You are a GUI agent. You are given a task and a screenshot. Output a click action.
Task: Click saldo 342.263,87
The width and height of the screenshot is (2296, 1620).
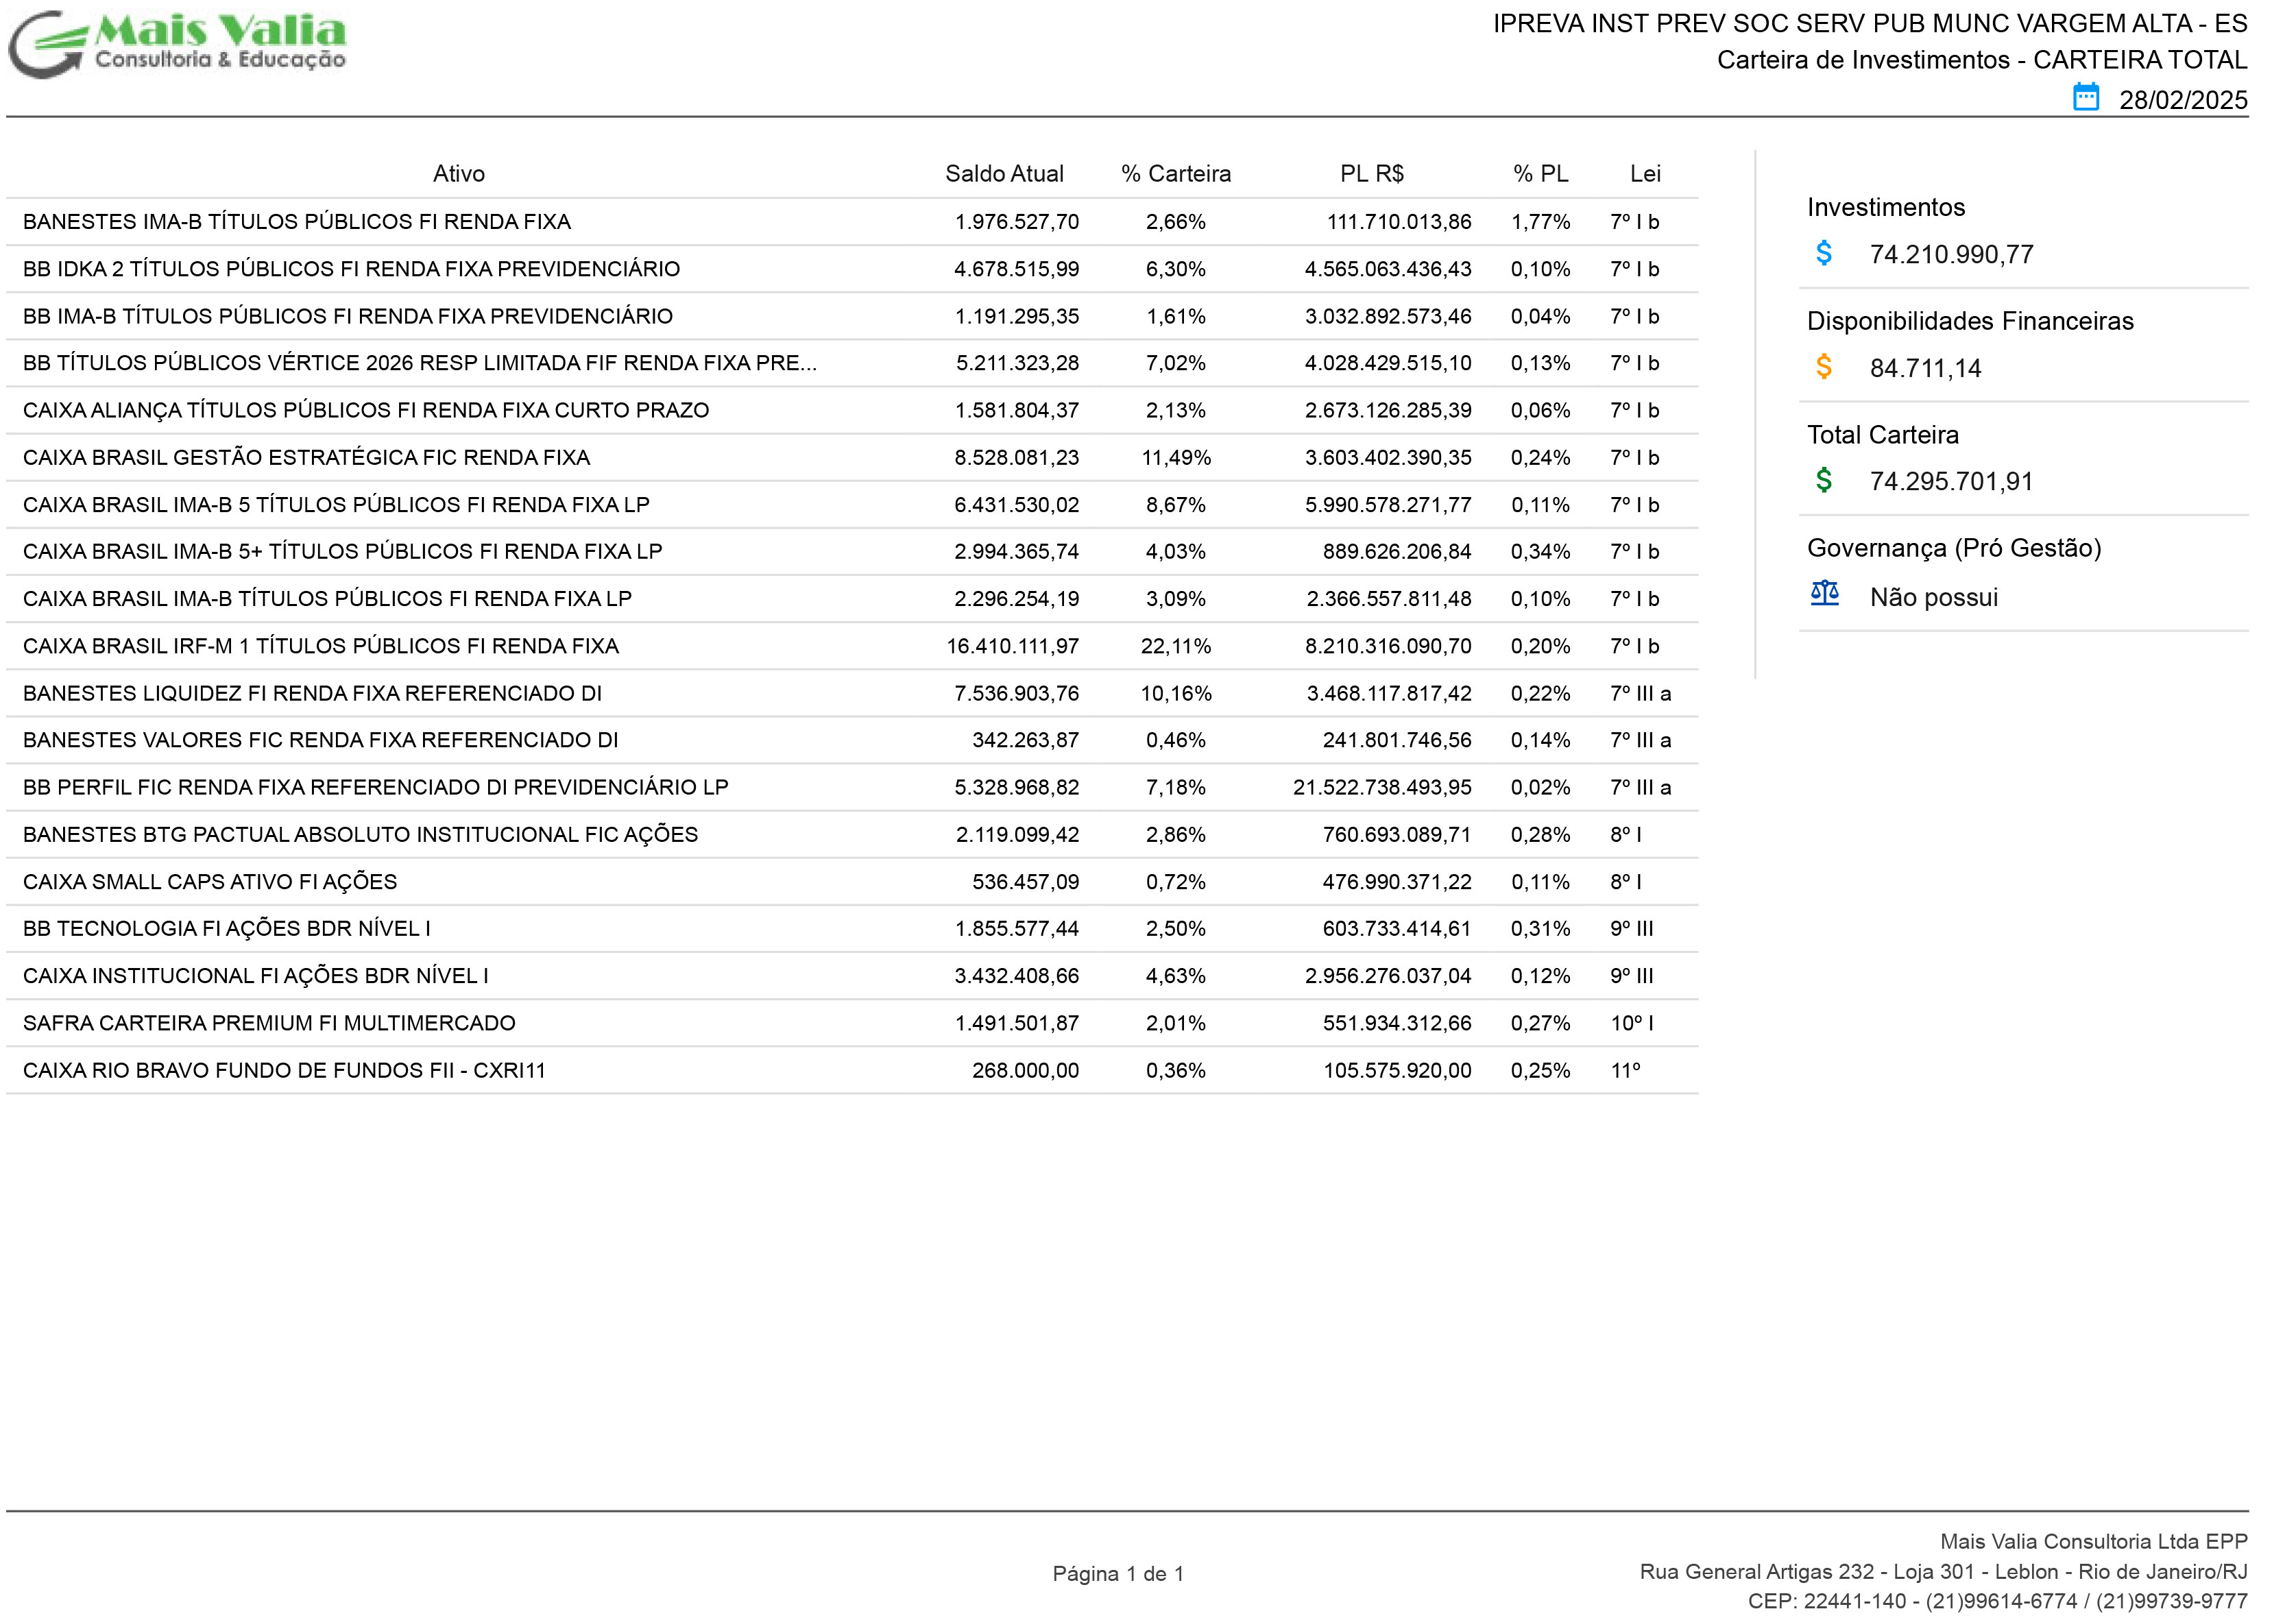pos(1026,740)
